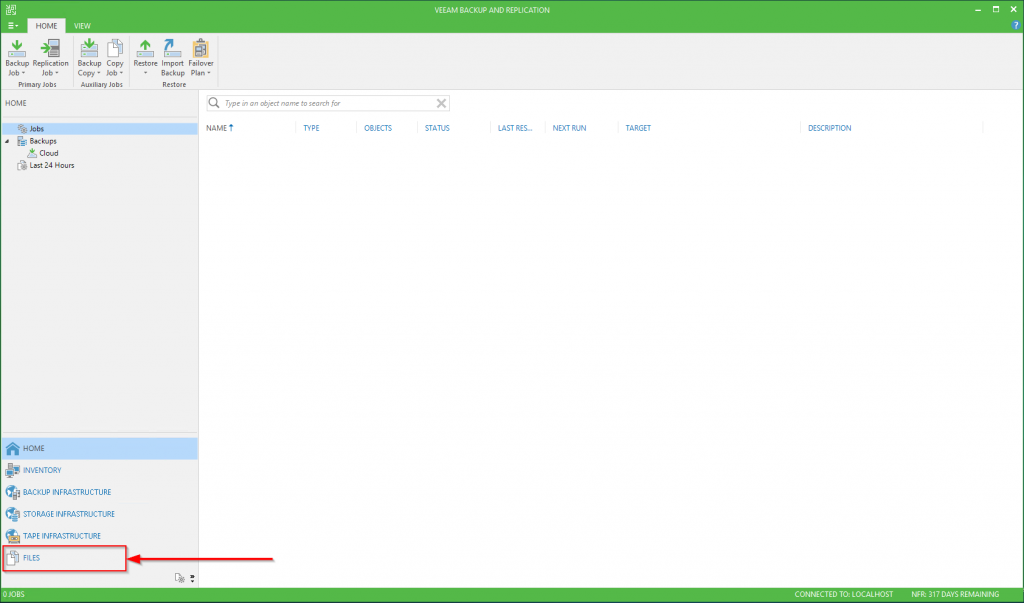Select the Copy Job ribbon button
Screen dimensions: 1024x603
click(115, 57)
